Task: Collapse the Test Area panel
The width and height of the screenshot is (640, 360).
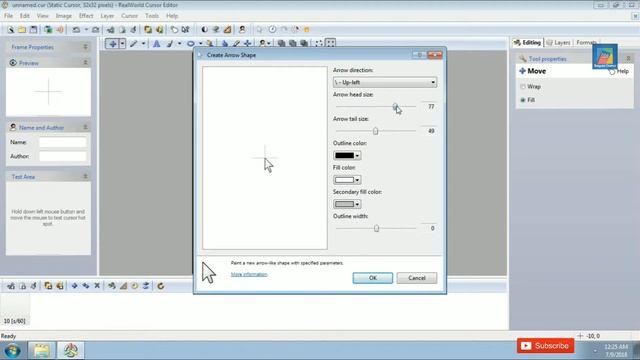Action: [86, 176]
